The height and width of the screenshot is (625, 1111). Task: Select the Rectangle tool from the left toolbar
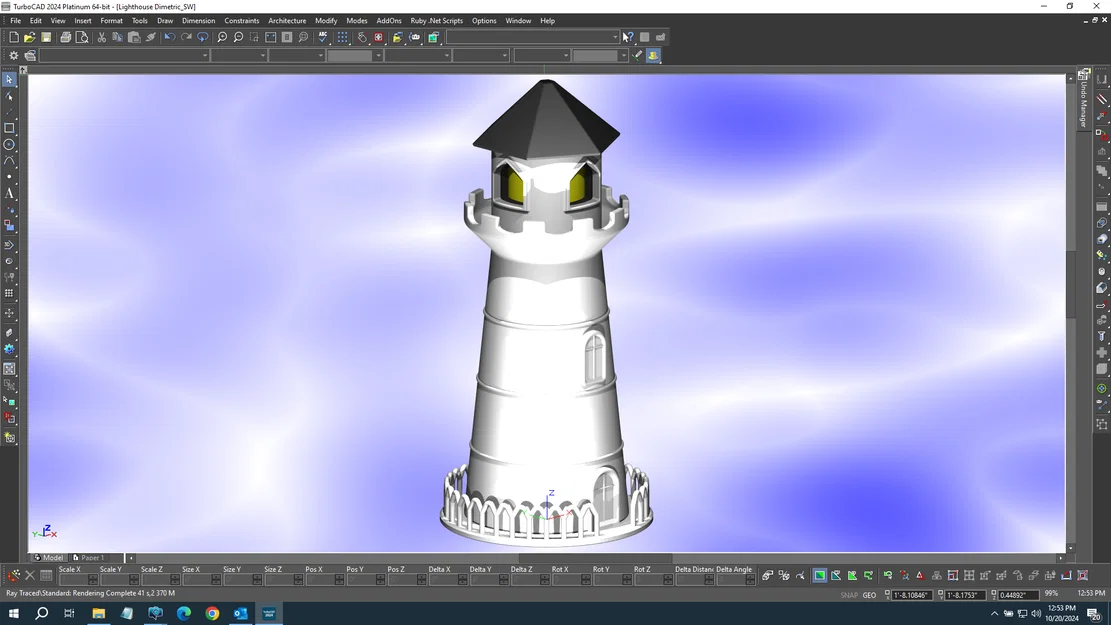click(10, 127)
